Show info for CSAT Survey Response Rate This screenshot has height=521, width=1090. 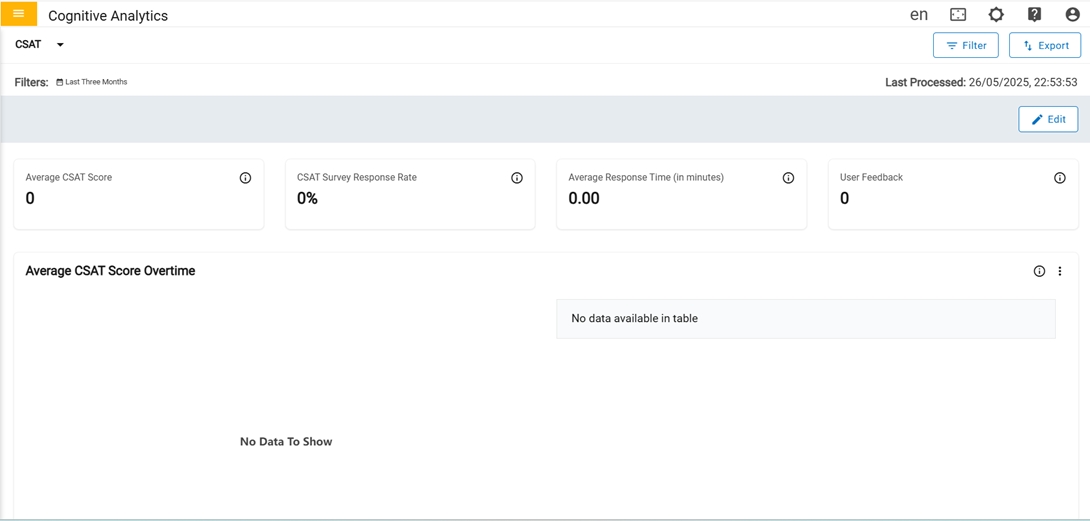click(x=517, y=178)
